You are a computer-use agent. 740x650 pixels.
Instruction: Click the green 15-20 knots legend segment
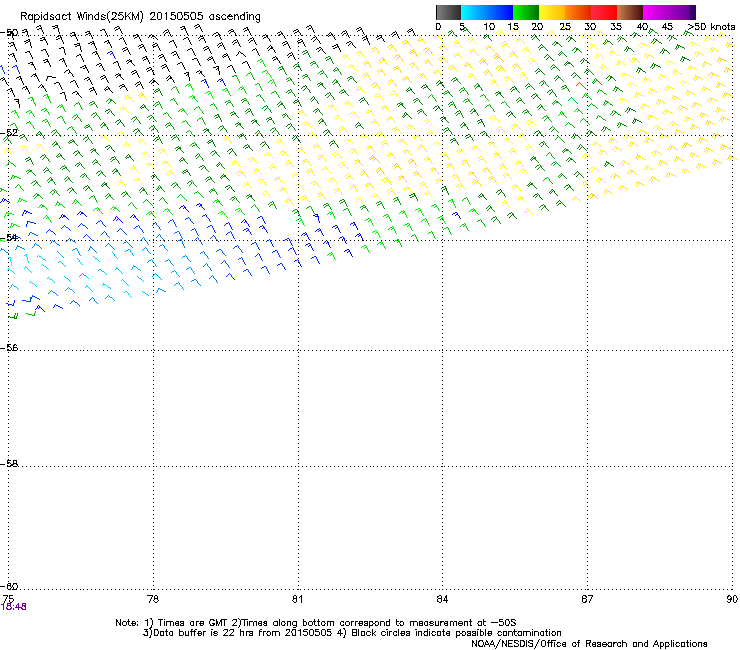click(526, 12)
